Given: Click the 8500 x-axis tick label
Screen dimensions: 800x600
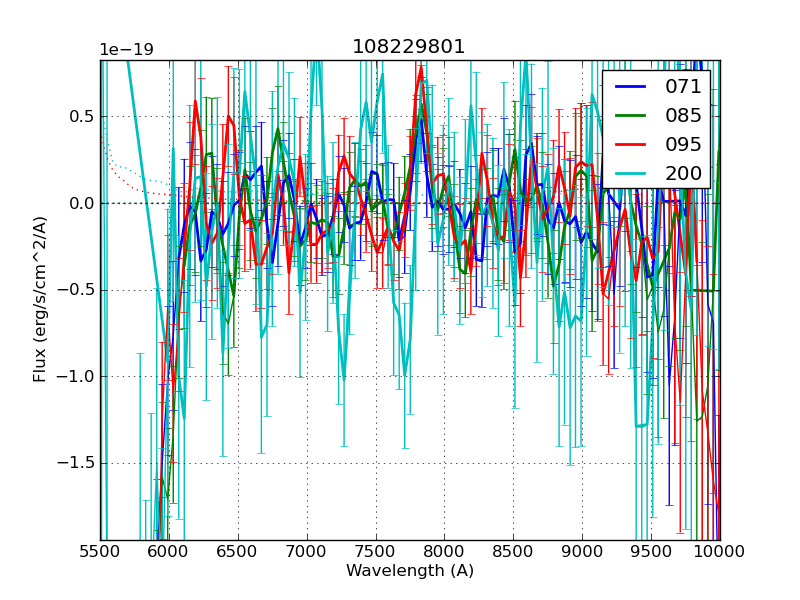Looking at the screenshot, I should (x=513, y=552).
